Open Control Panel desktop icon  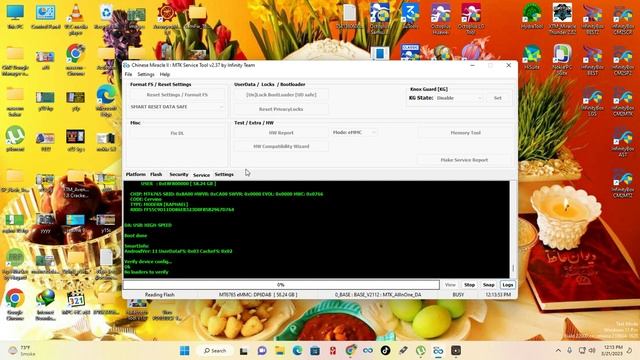click(x=45, y=16)
